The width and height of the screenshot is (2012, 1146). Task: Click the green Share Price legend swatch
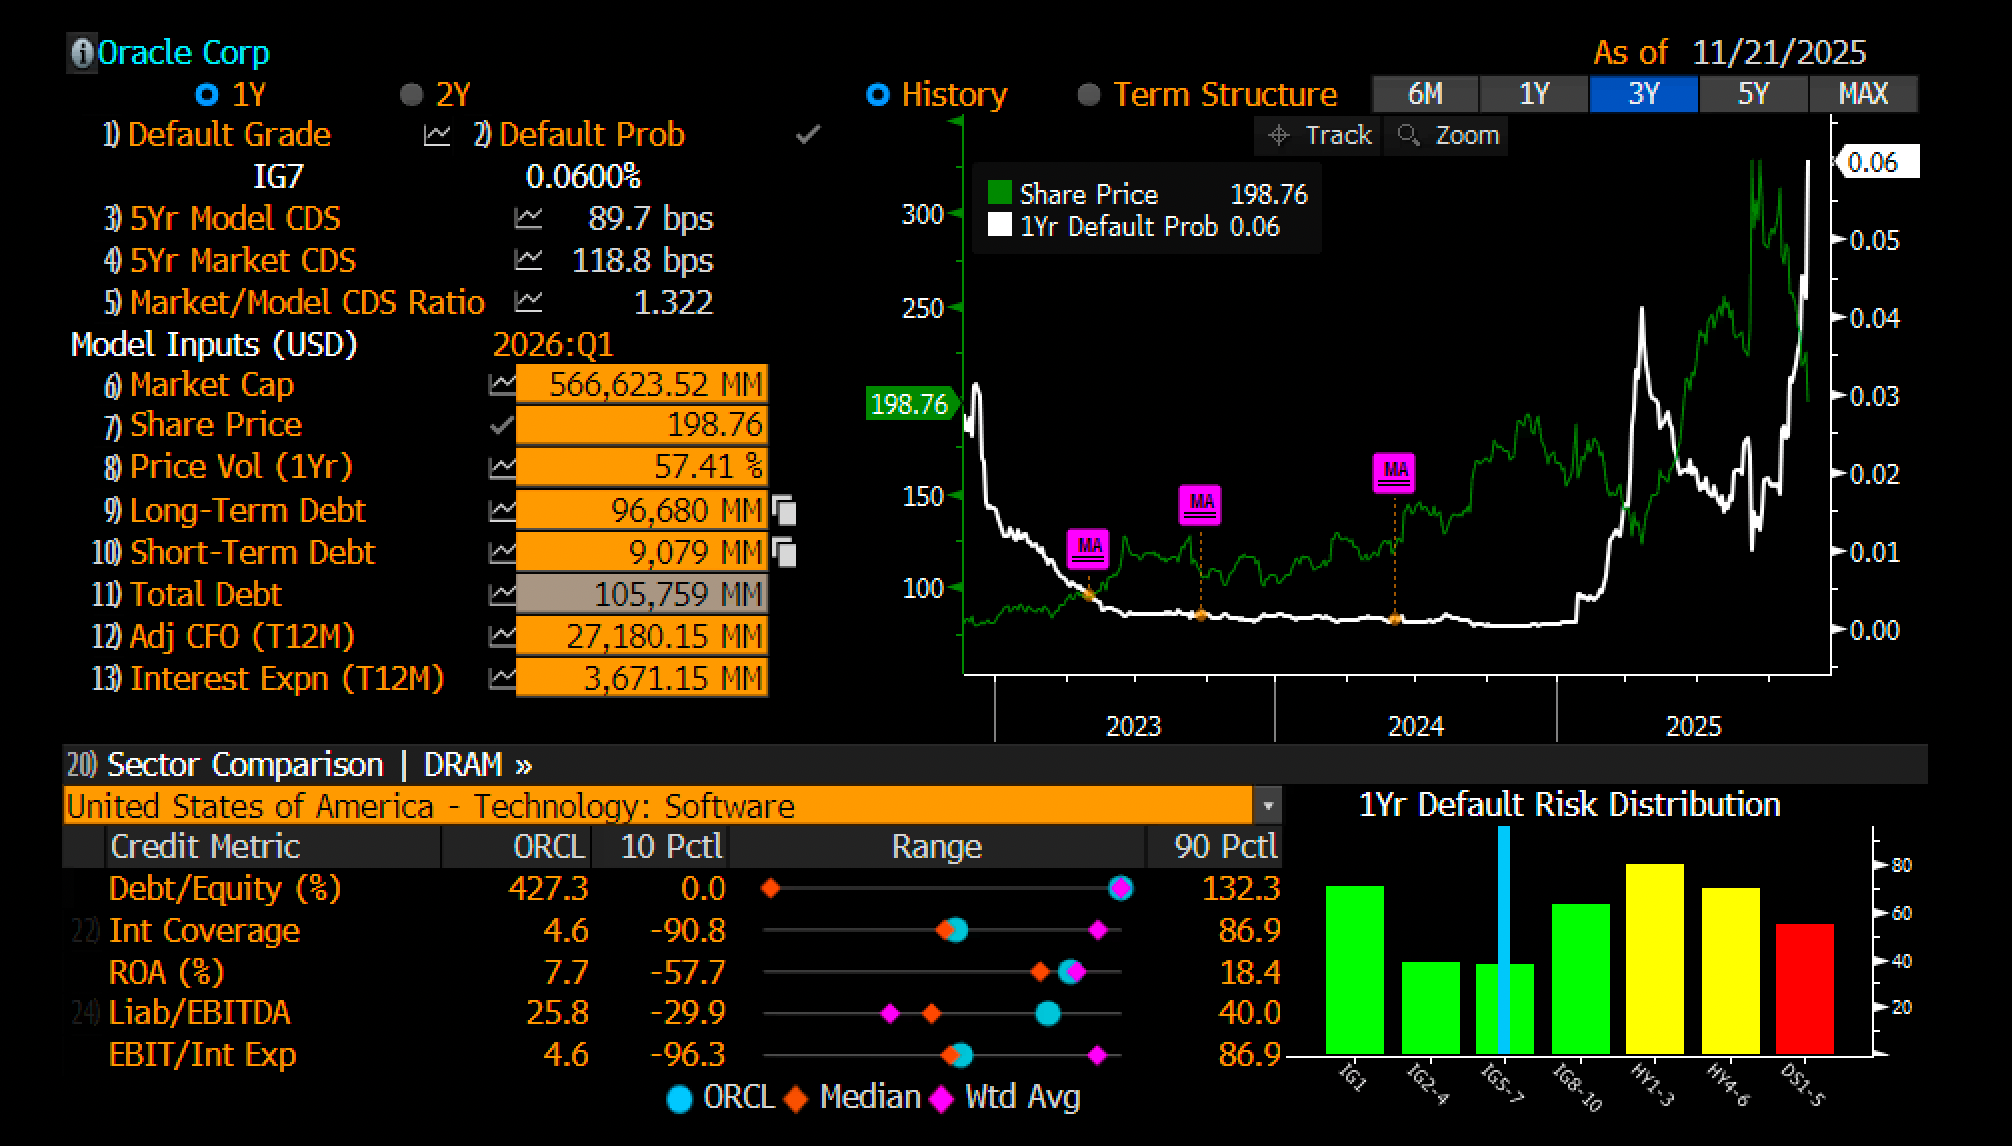999,193
